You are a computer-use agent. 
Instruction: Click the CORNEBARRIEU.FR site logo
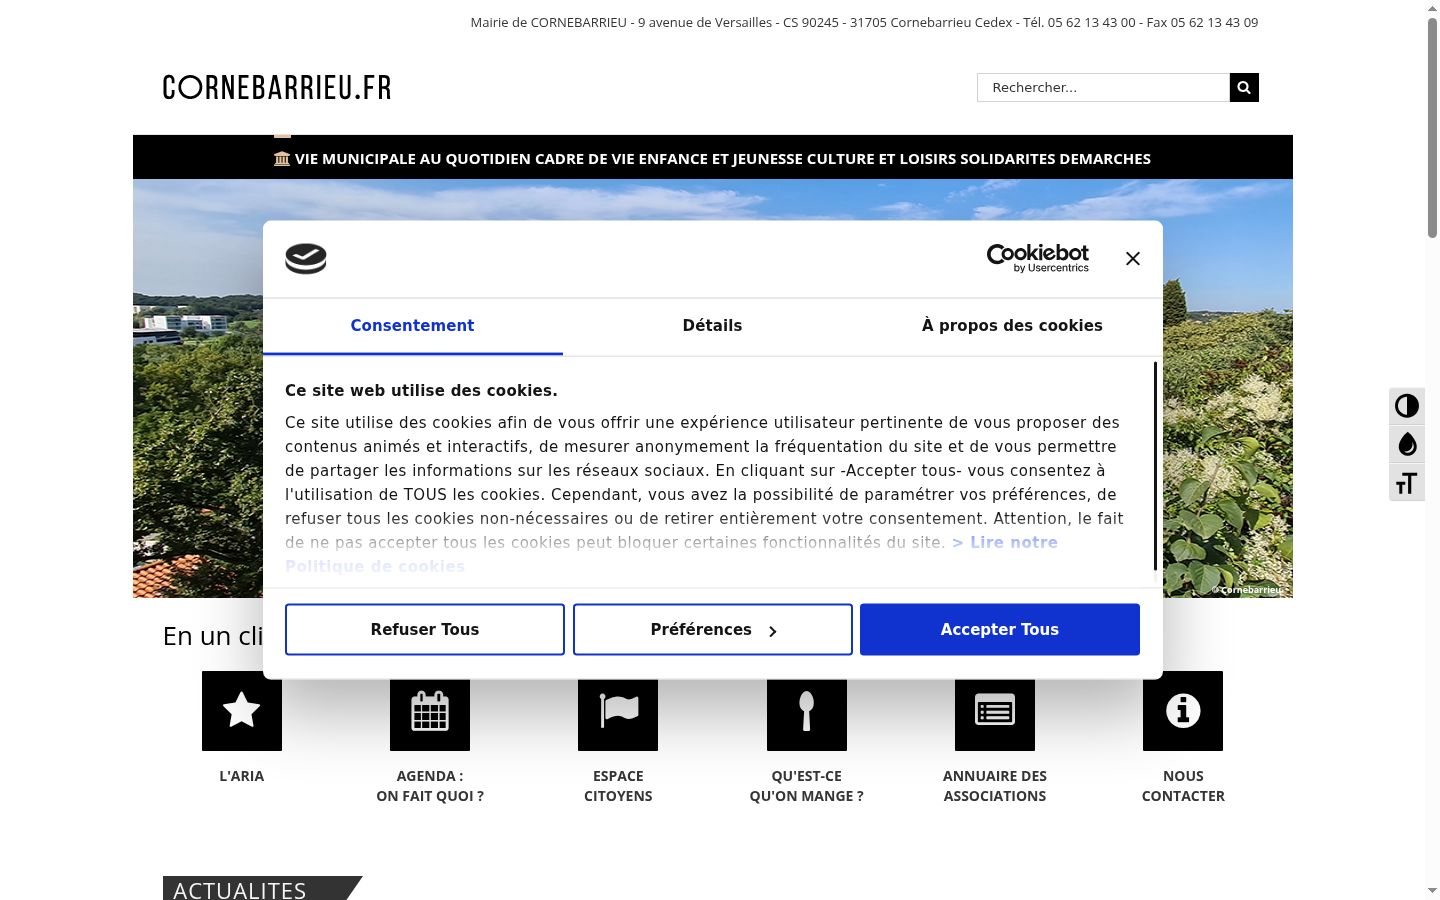[277, 88]
